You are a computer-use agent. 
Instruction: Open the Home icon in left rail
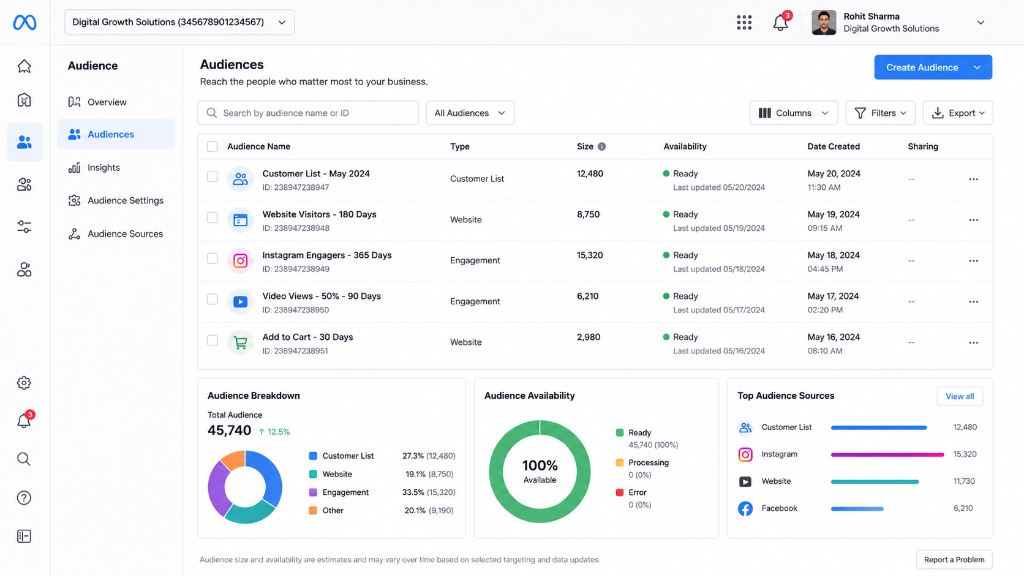(x=24, y=66)
